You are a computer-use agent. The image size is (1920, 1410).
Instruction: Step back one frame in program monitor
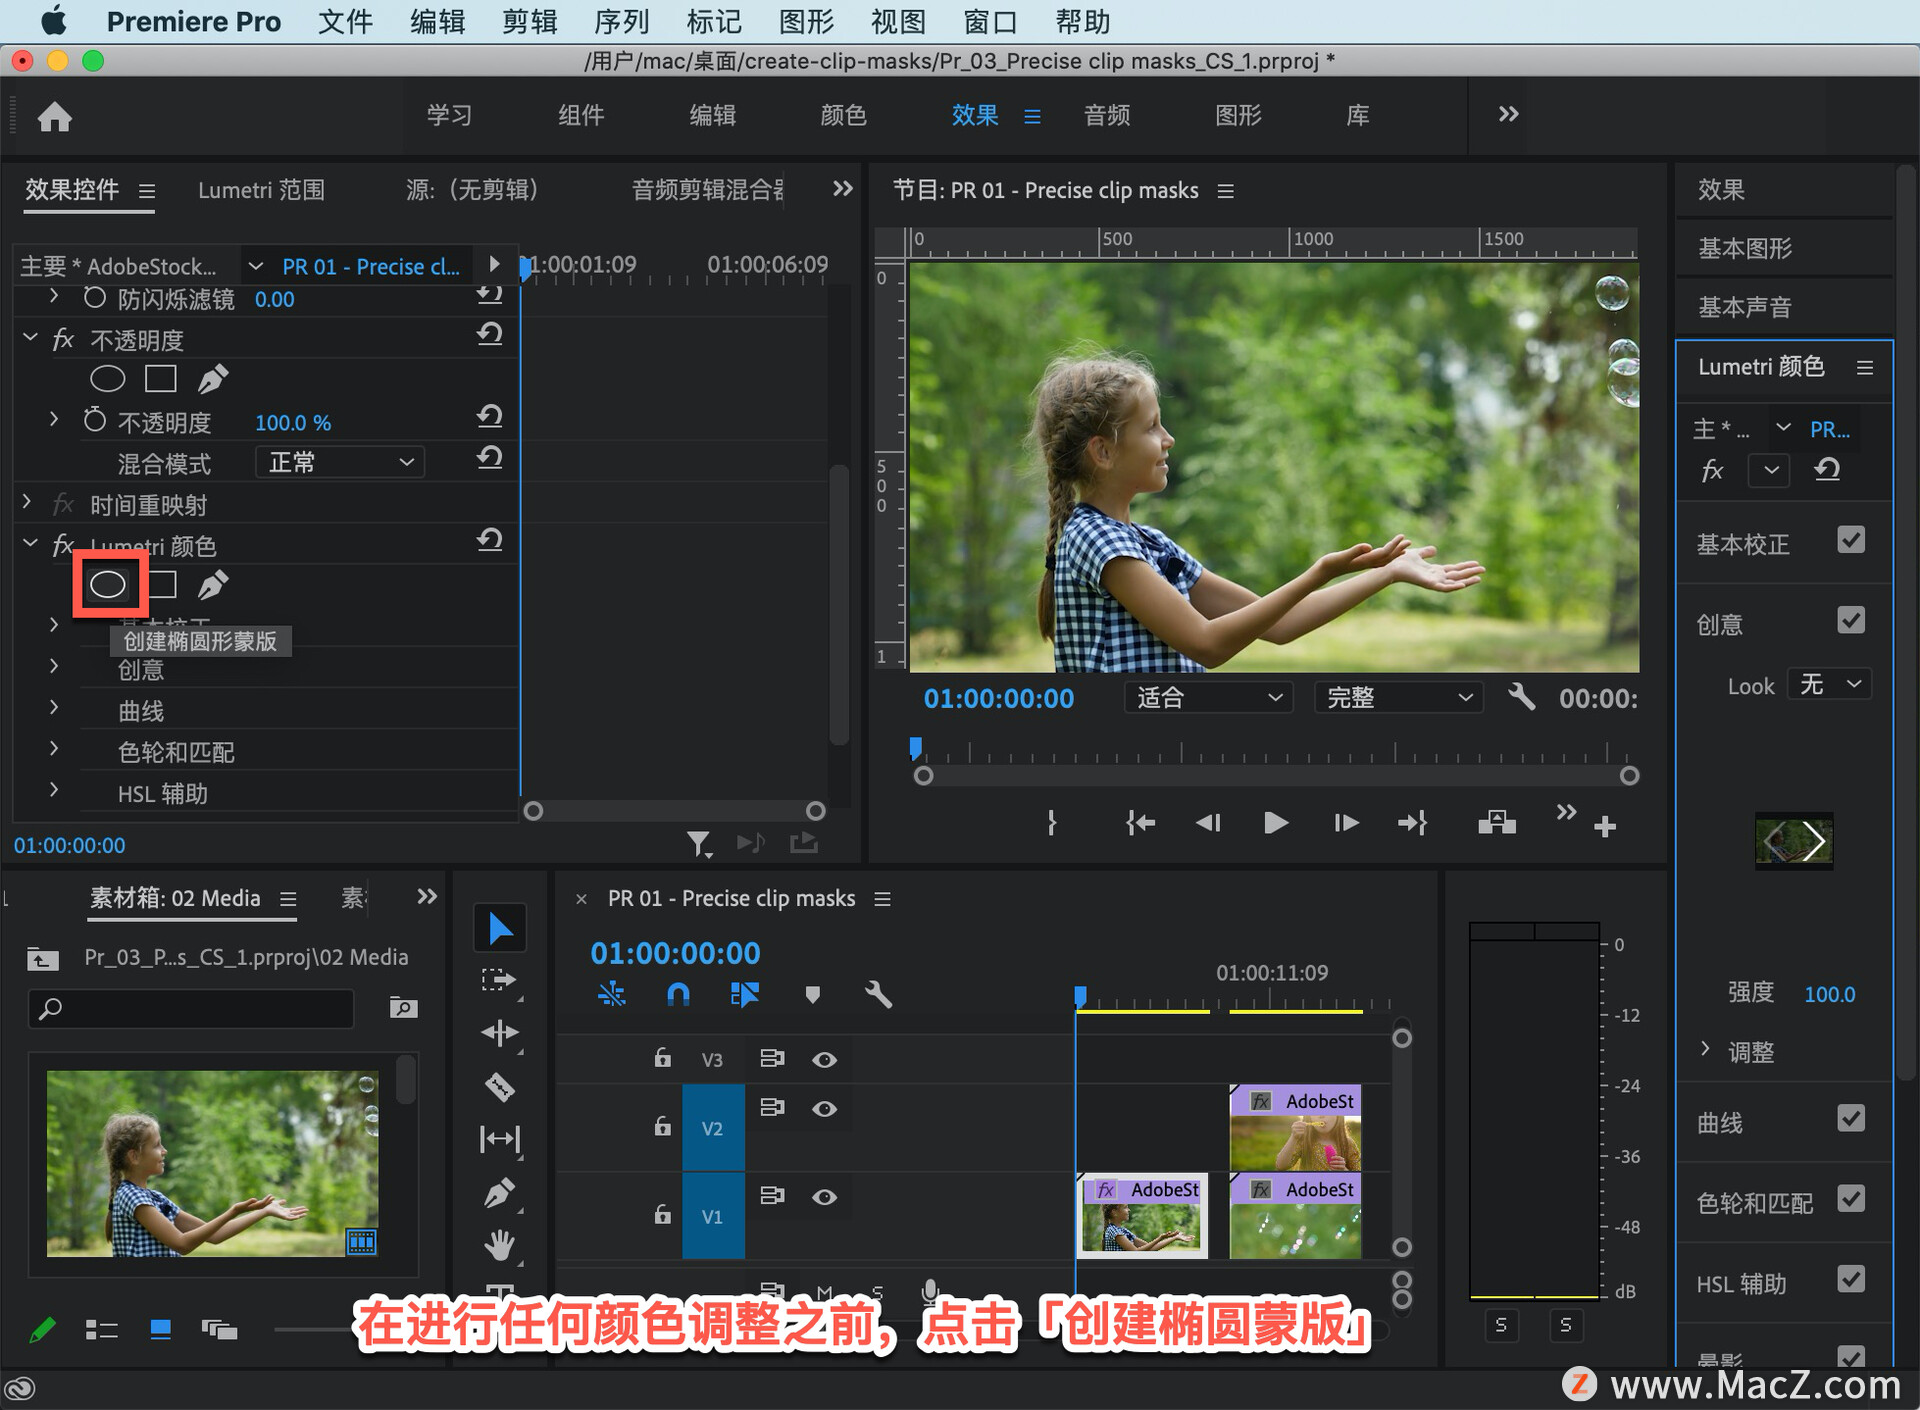click(x=1208, y=823)
